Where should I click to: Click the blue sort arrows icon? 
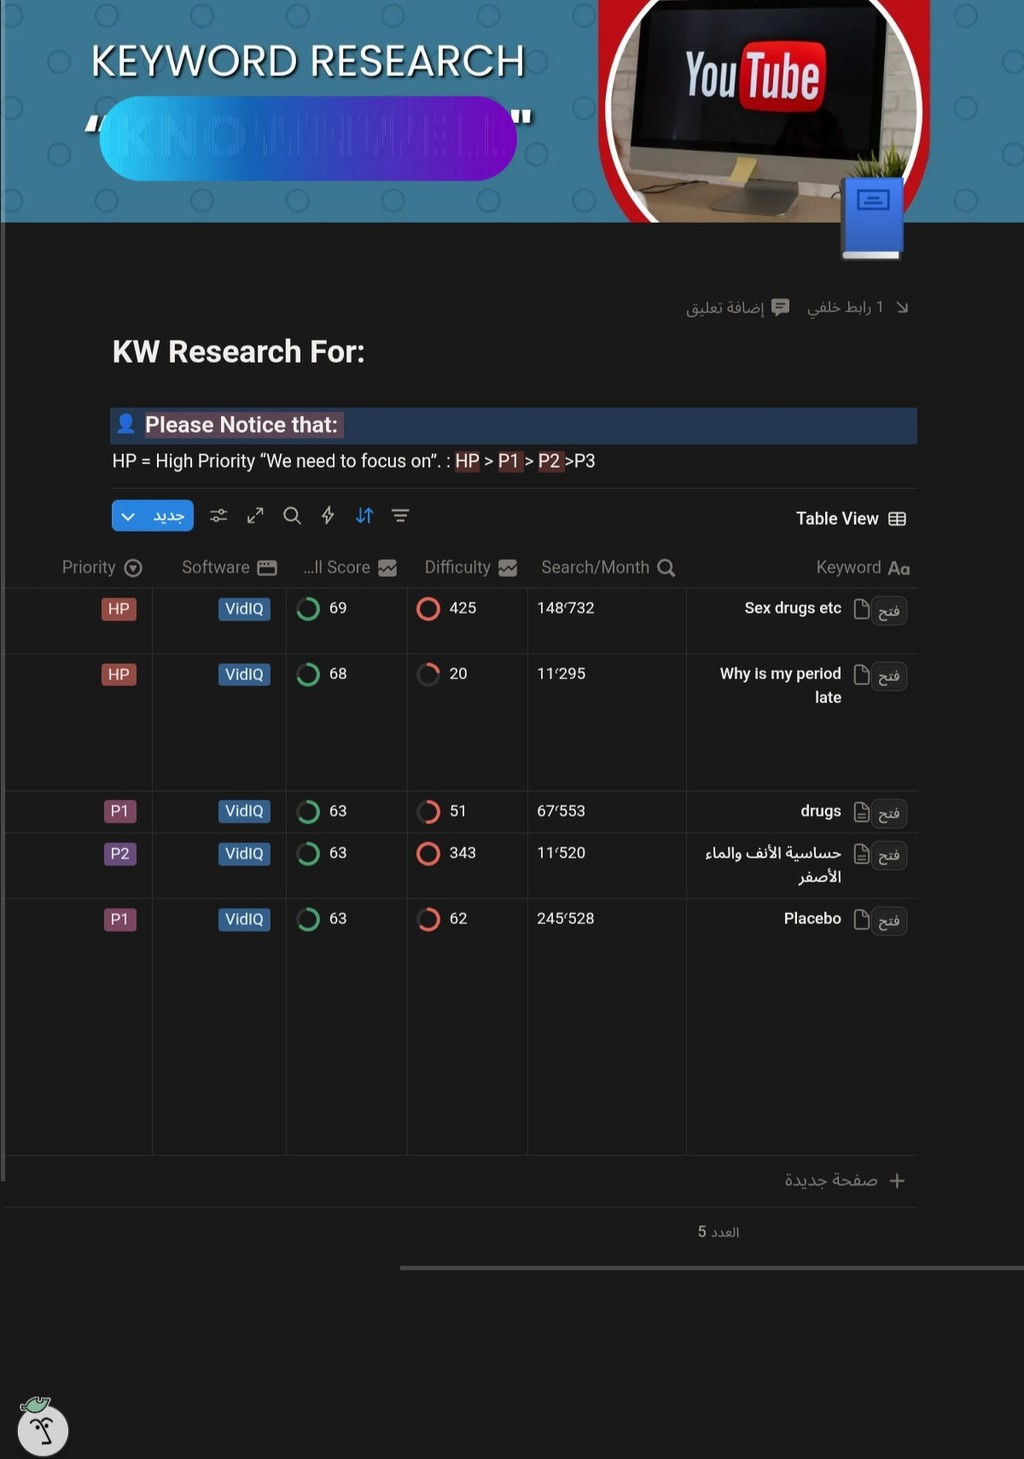tap(364, 516)
